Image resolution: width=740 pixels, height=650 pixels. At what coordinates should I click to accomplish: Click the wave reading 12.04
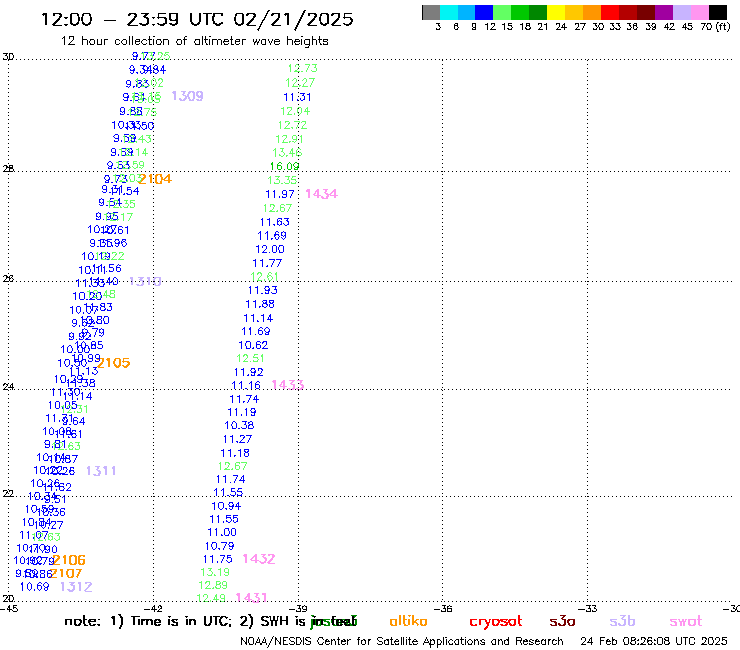point(295,111)
